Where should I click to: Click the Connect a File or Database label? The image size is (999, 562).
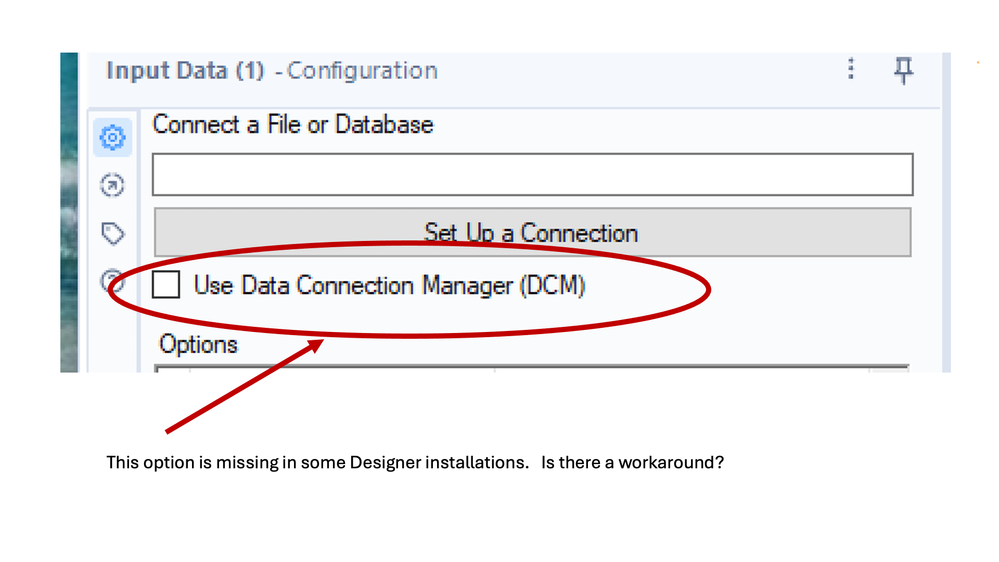point(293,125)
